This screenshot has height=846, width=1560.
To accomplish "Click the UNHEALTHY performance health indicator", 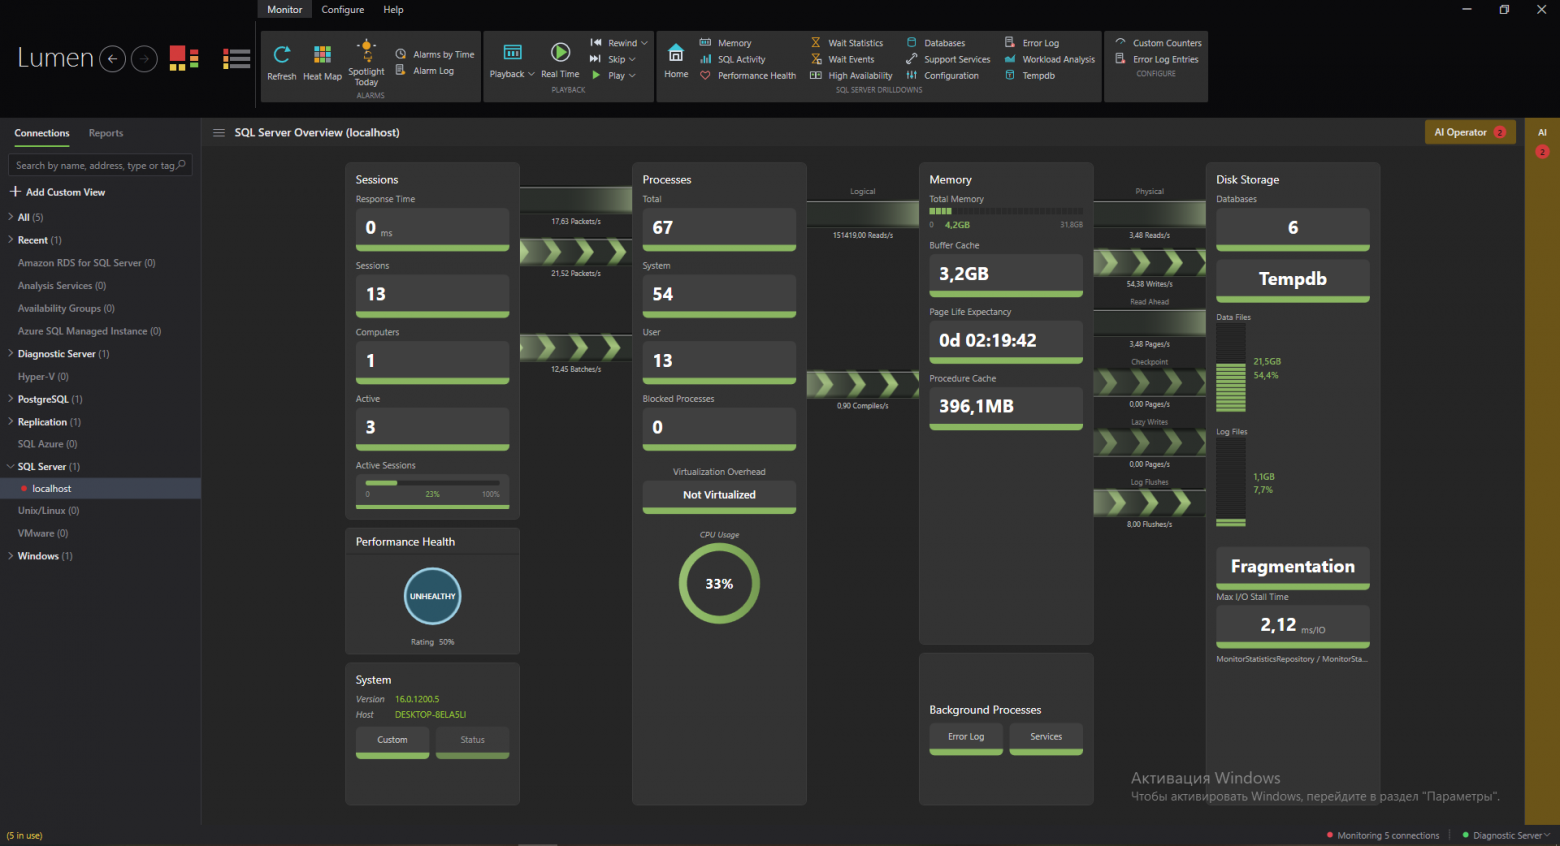I will click(x=433, y=596).
